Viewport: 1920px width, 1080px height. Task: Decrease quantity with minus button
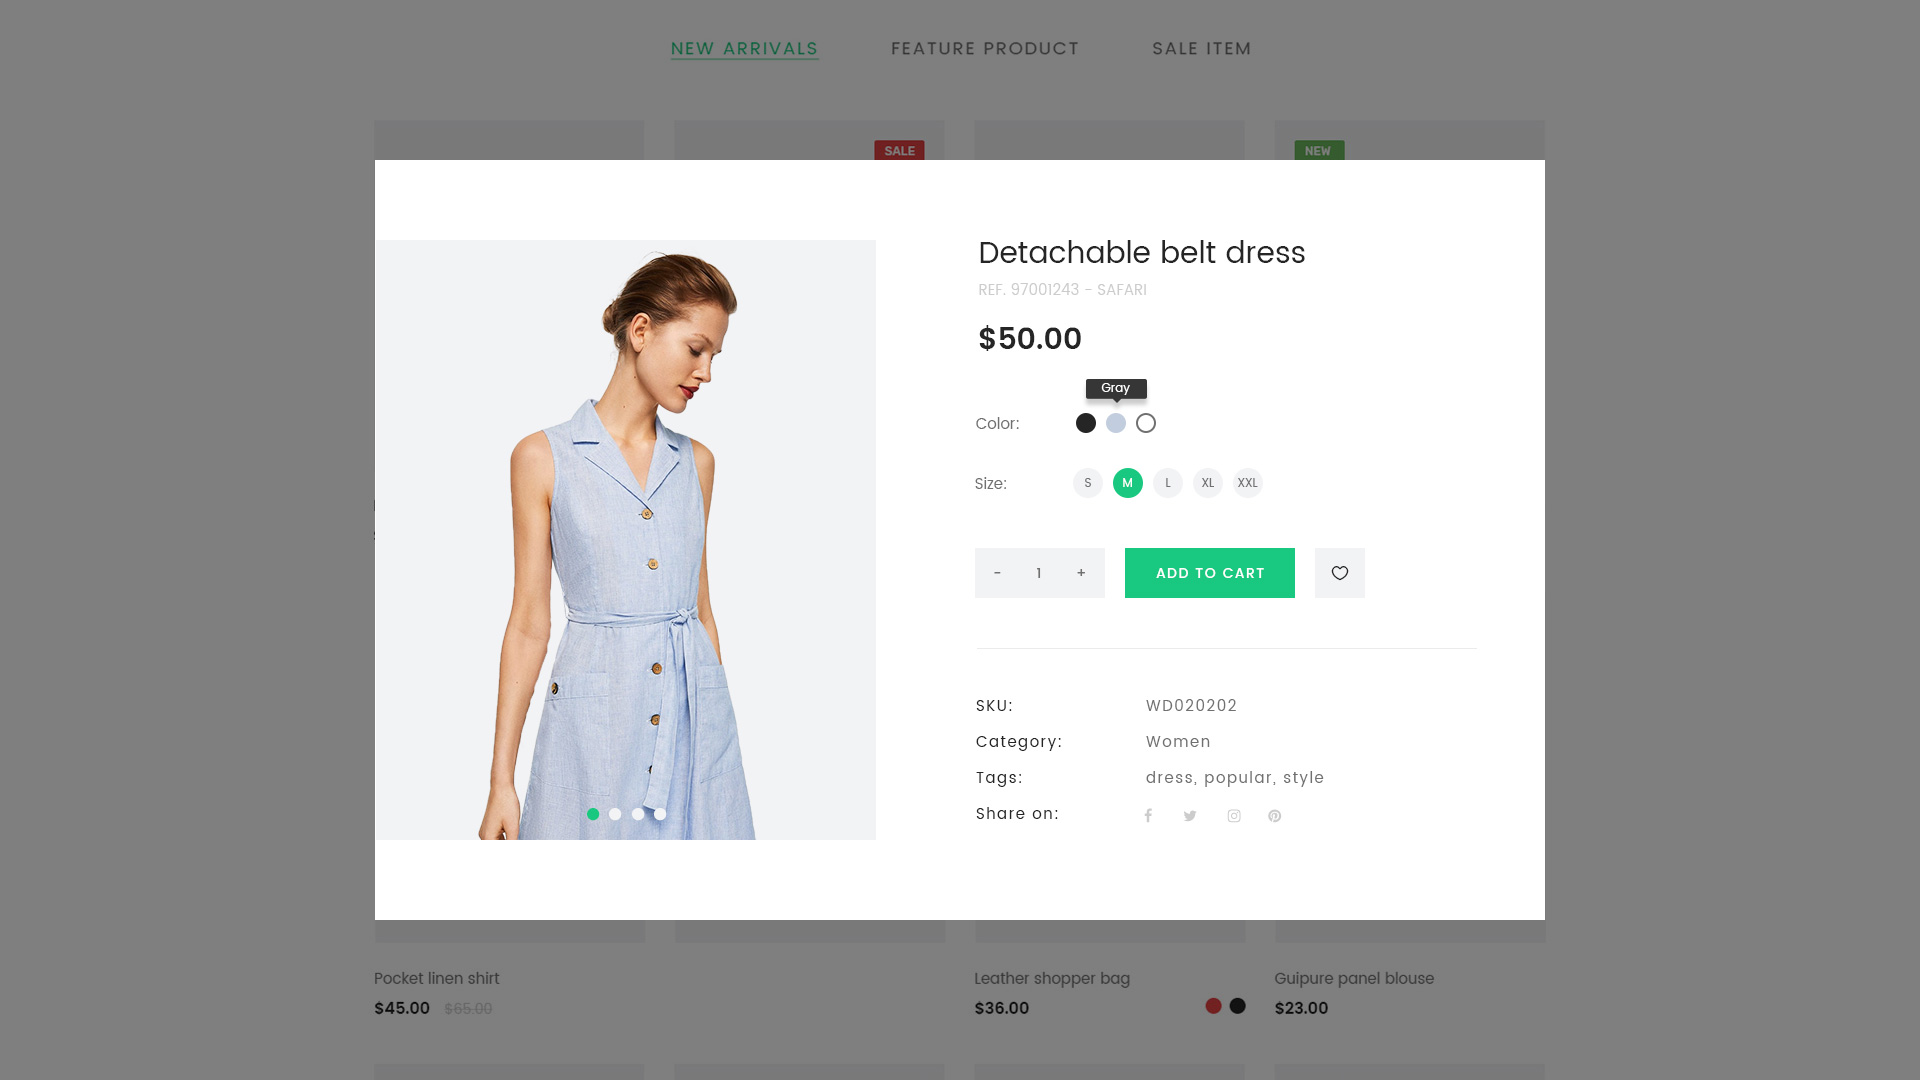tap(997, 573)
